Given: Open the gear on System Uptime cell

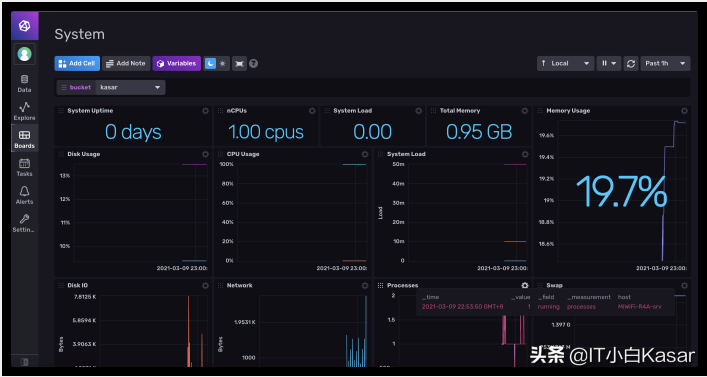Looking at the screenshot, I should point(205,110).
